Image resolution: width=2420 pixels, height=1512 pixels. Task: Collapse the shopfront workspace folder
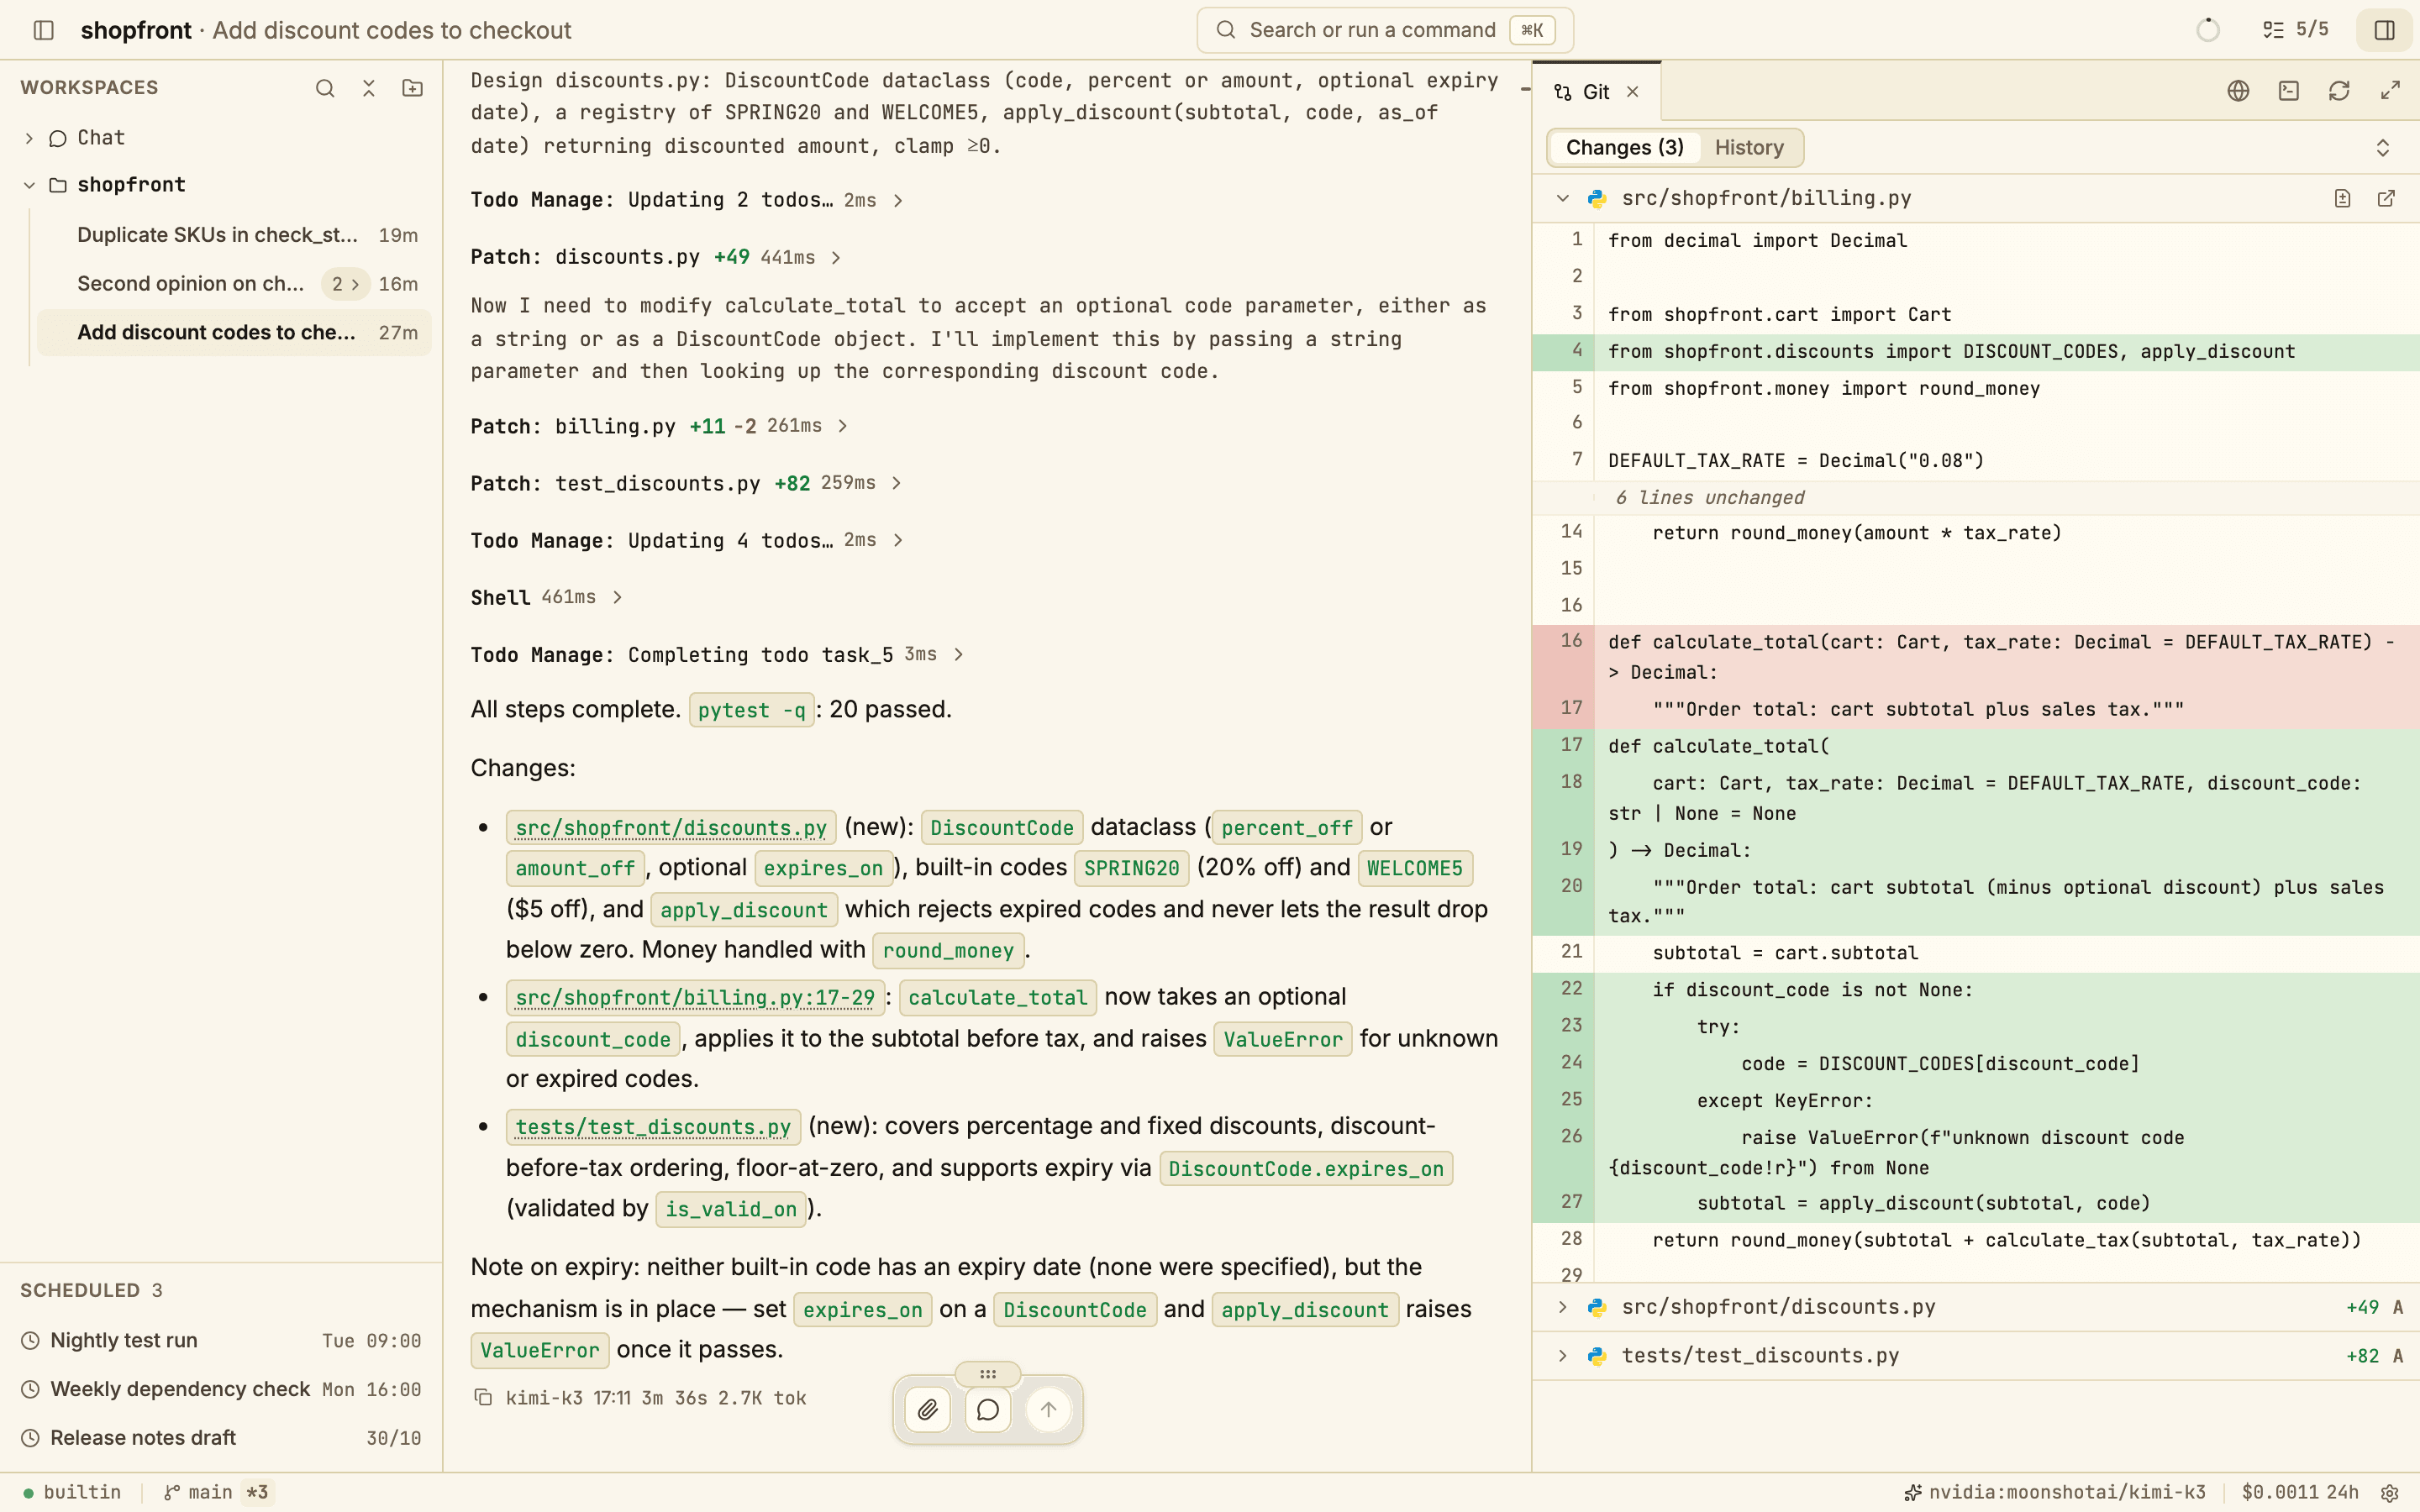tap(29, 185)
